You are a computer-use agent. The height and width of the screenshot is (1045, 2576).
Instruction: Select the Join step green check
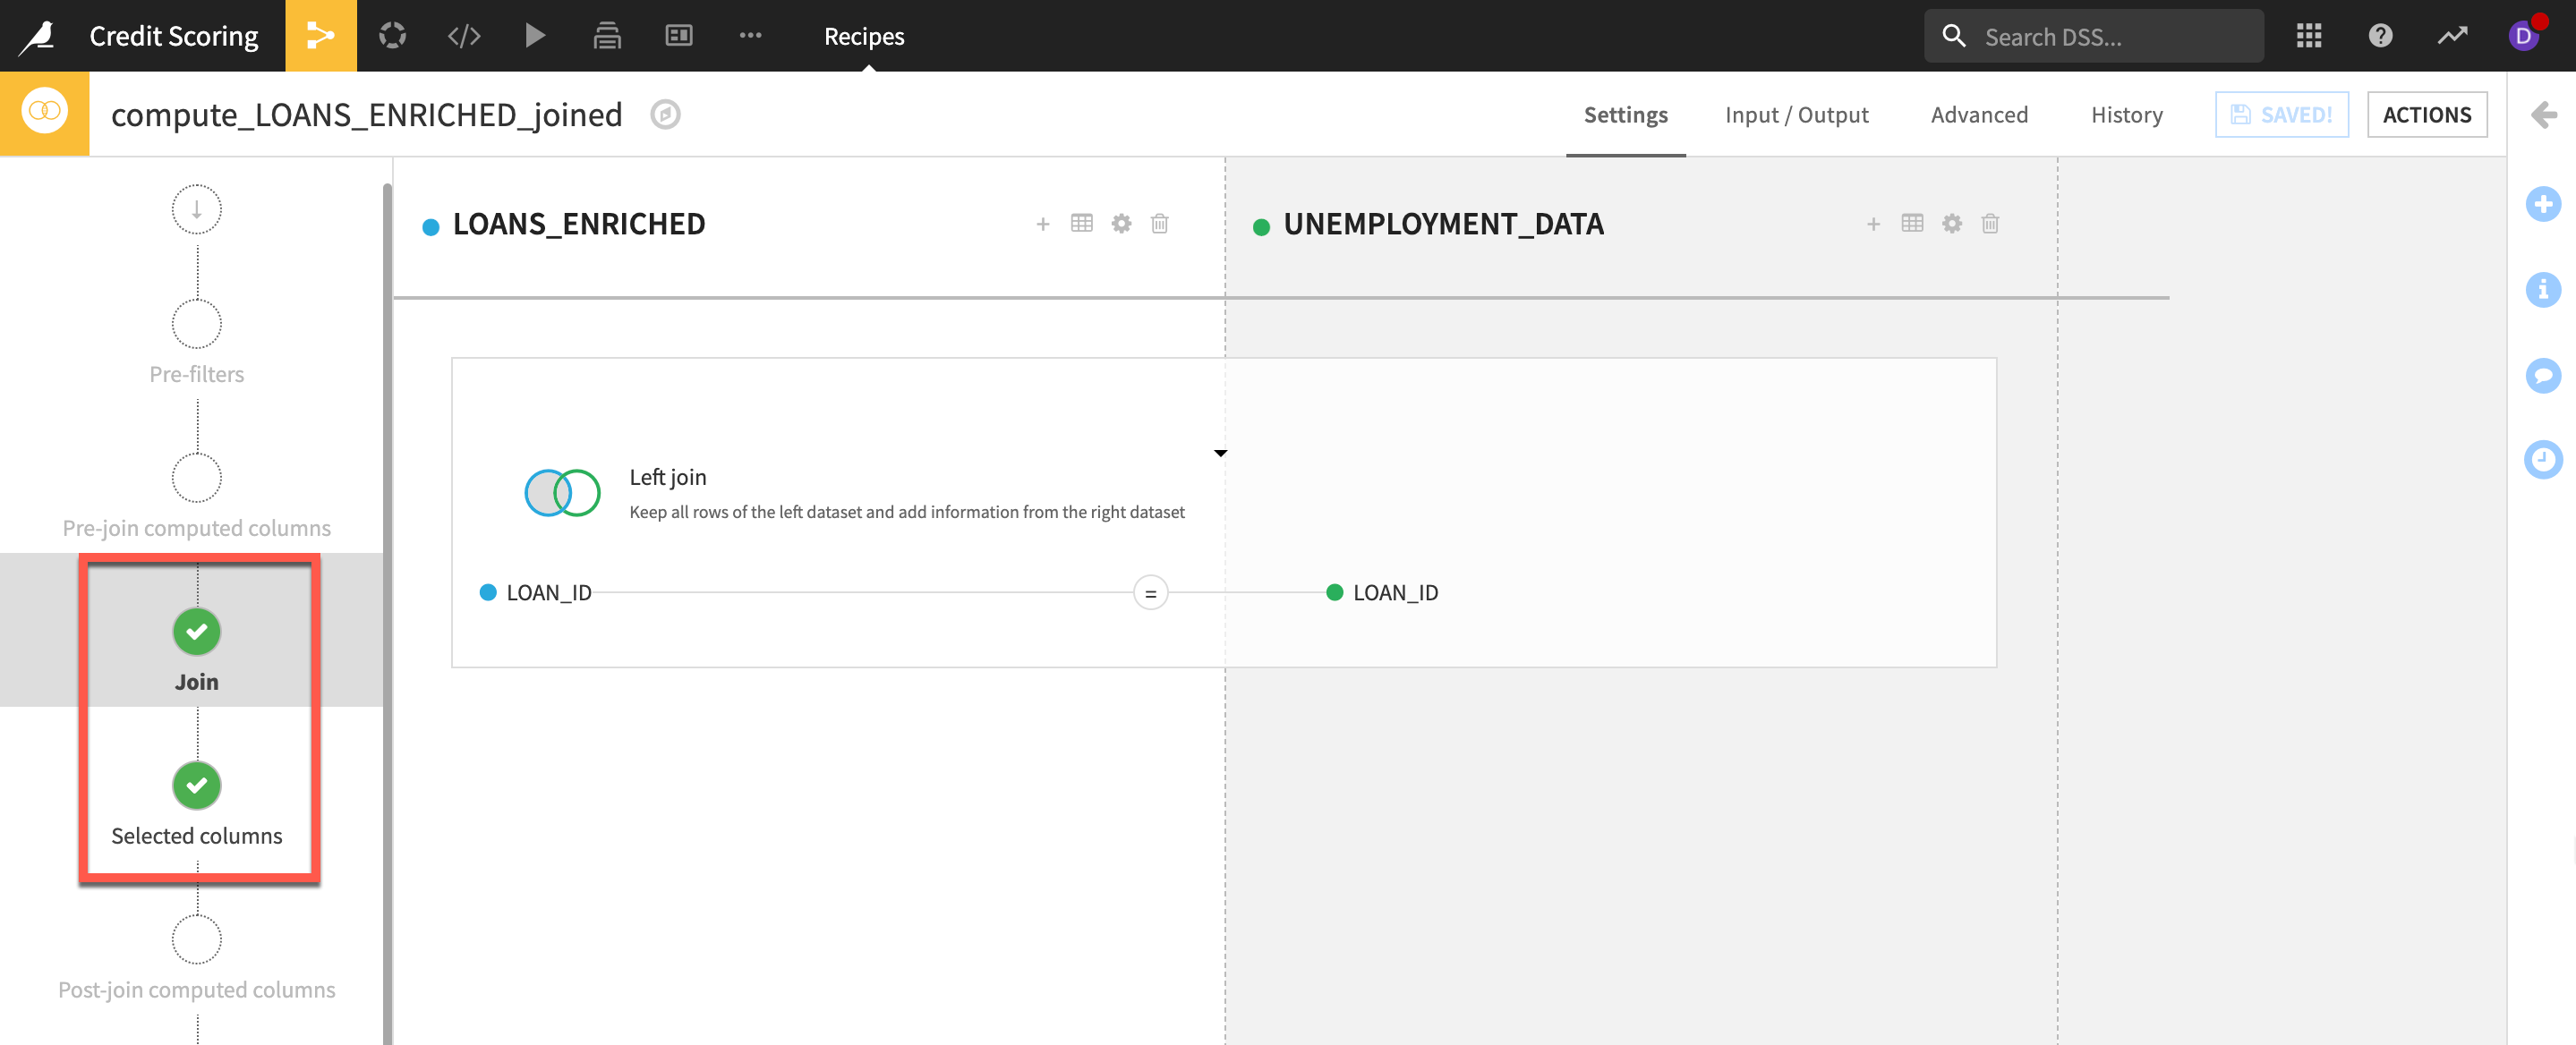click(x=197, y=631)
